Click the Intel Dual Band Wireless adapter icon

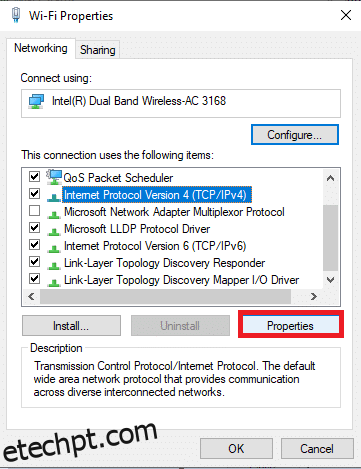click(36, 102)
